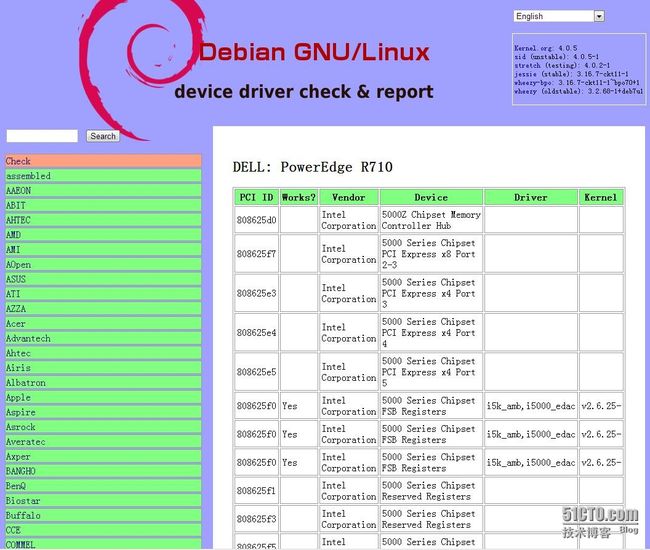This screenshot has width=650, height=550.
Task: Select PCI ID 808625e5 cell
Action: (256, 372)
